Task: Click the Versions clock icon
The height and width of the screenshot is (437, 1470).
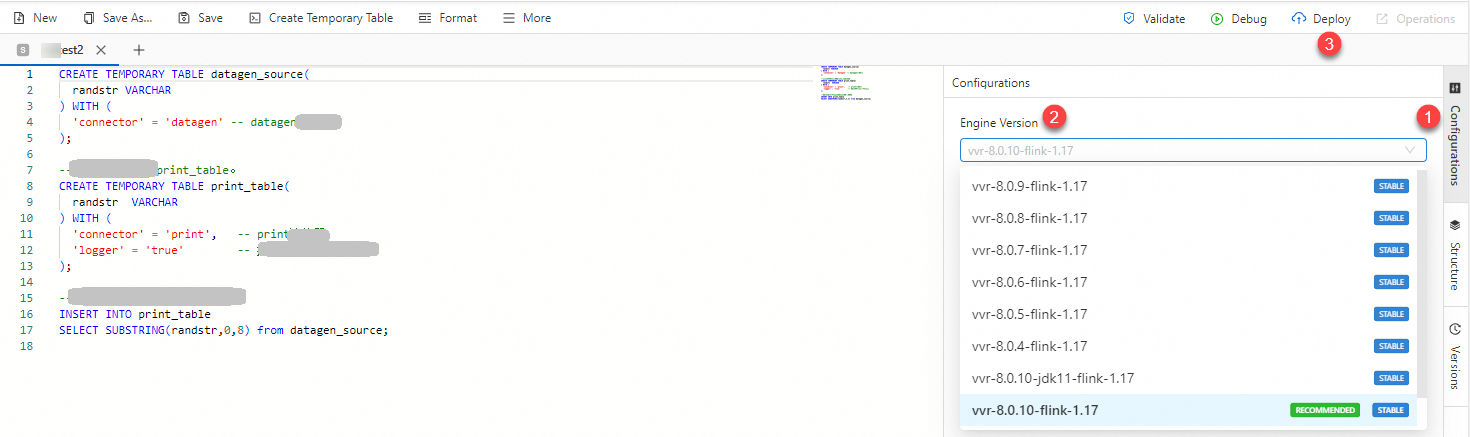Action: (1455, 330)
